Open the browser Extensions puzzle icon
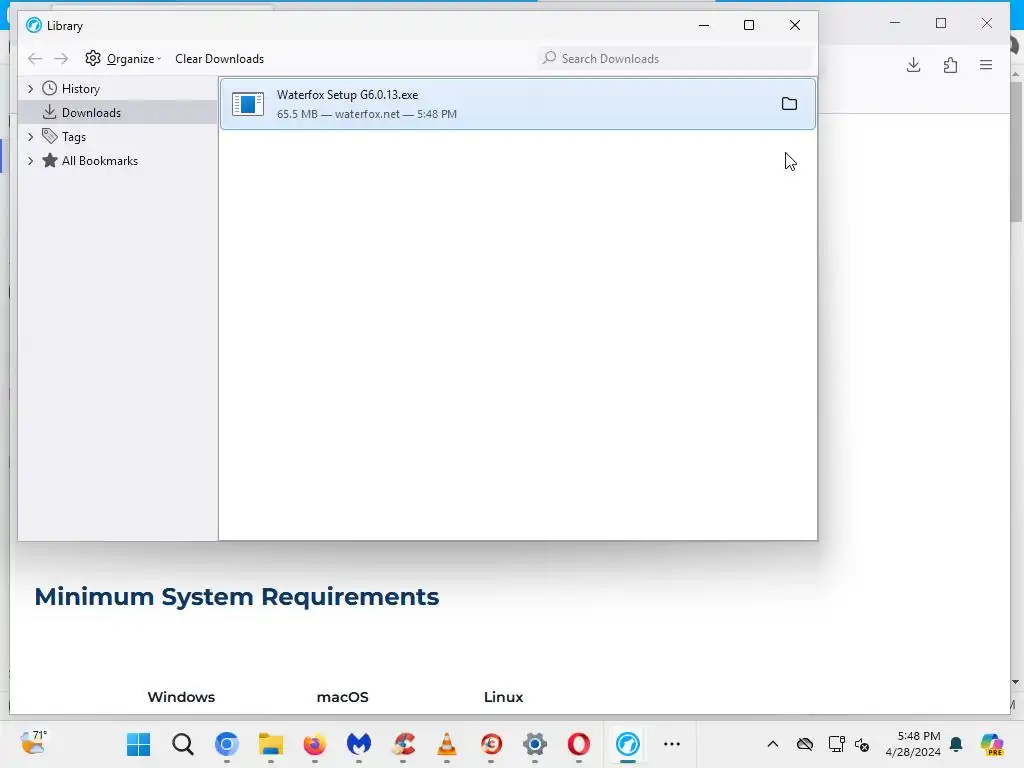 [x=950, y=65]
